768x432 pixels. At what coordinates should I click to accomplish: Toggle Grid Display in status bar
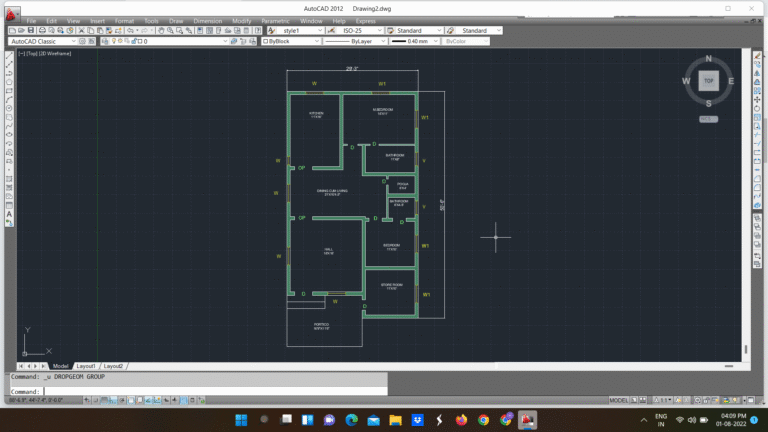tap(104, 400)
